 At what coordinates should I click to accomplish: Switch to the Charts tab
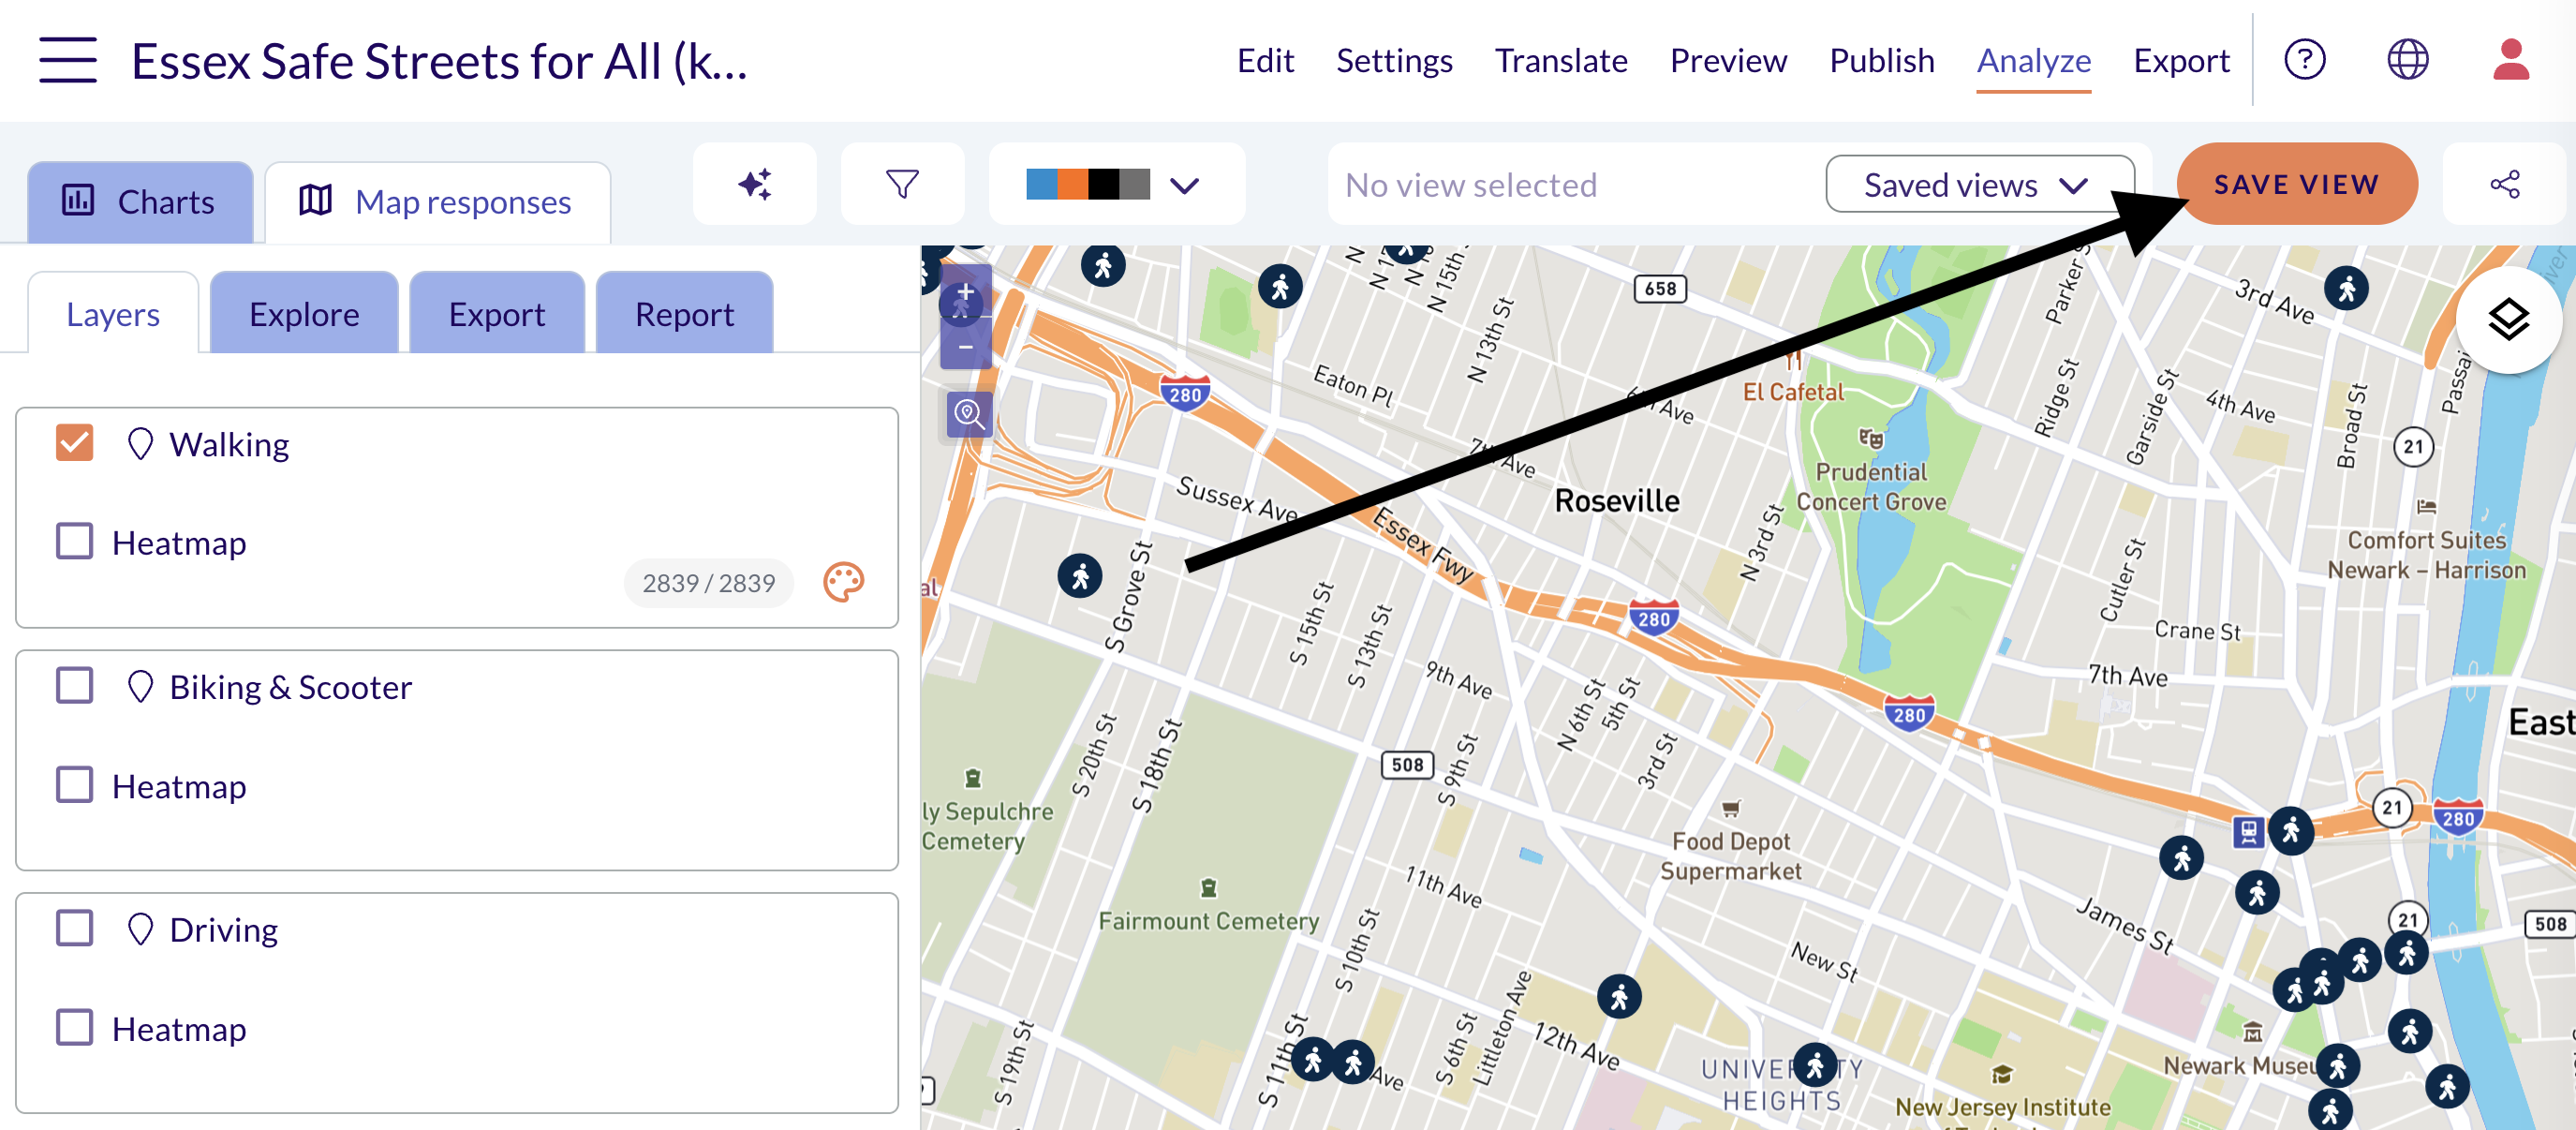140,202
